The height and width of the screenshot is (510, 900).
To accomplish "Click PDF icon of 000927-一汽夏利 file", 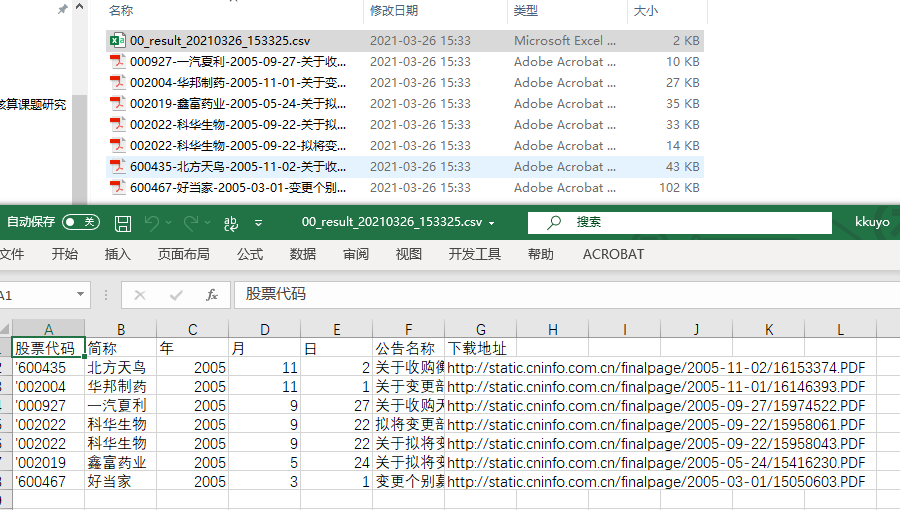I will 118,61.
